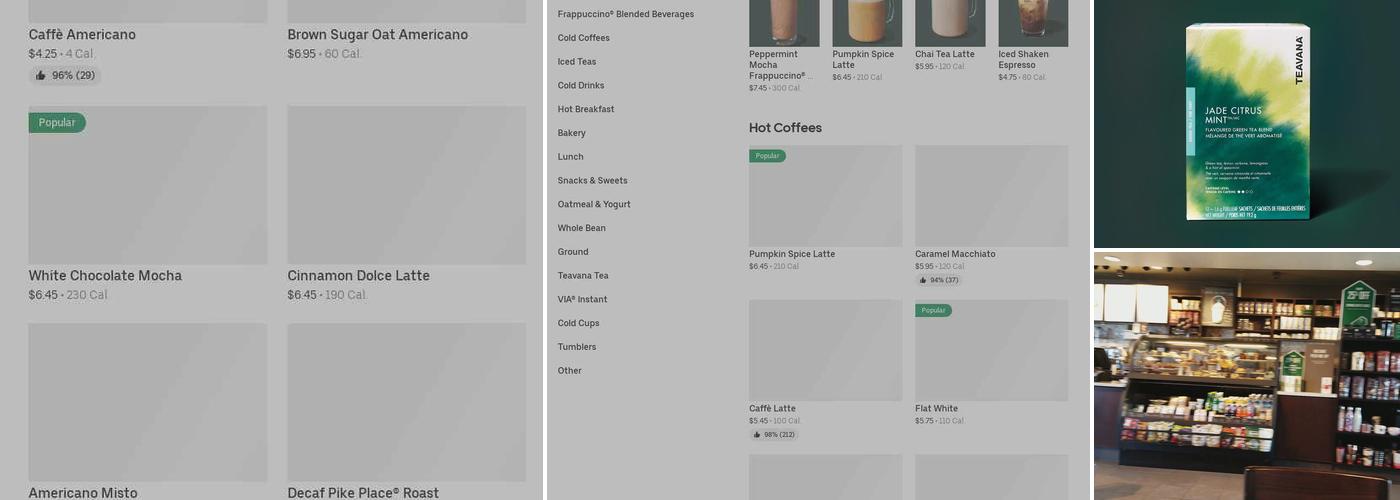Click the Chai Tea Latte thumbnail
1400x500 pixels.
click(x=950, y=23)
